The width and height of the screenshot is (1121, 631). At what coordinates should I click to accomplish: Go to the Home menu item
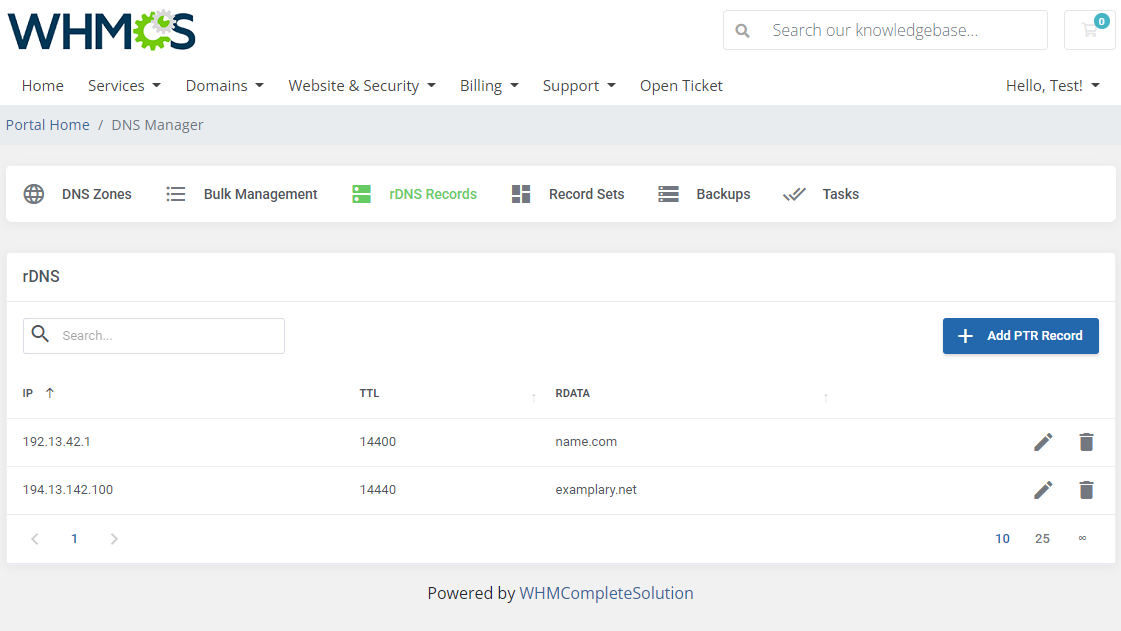[x=43, y=86]
